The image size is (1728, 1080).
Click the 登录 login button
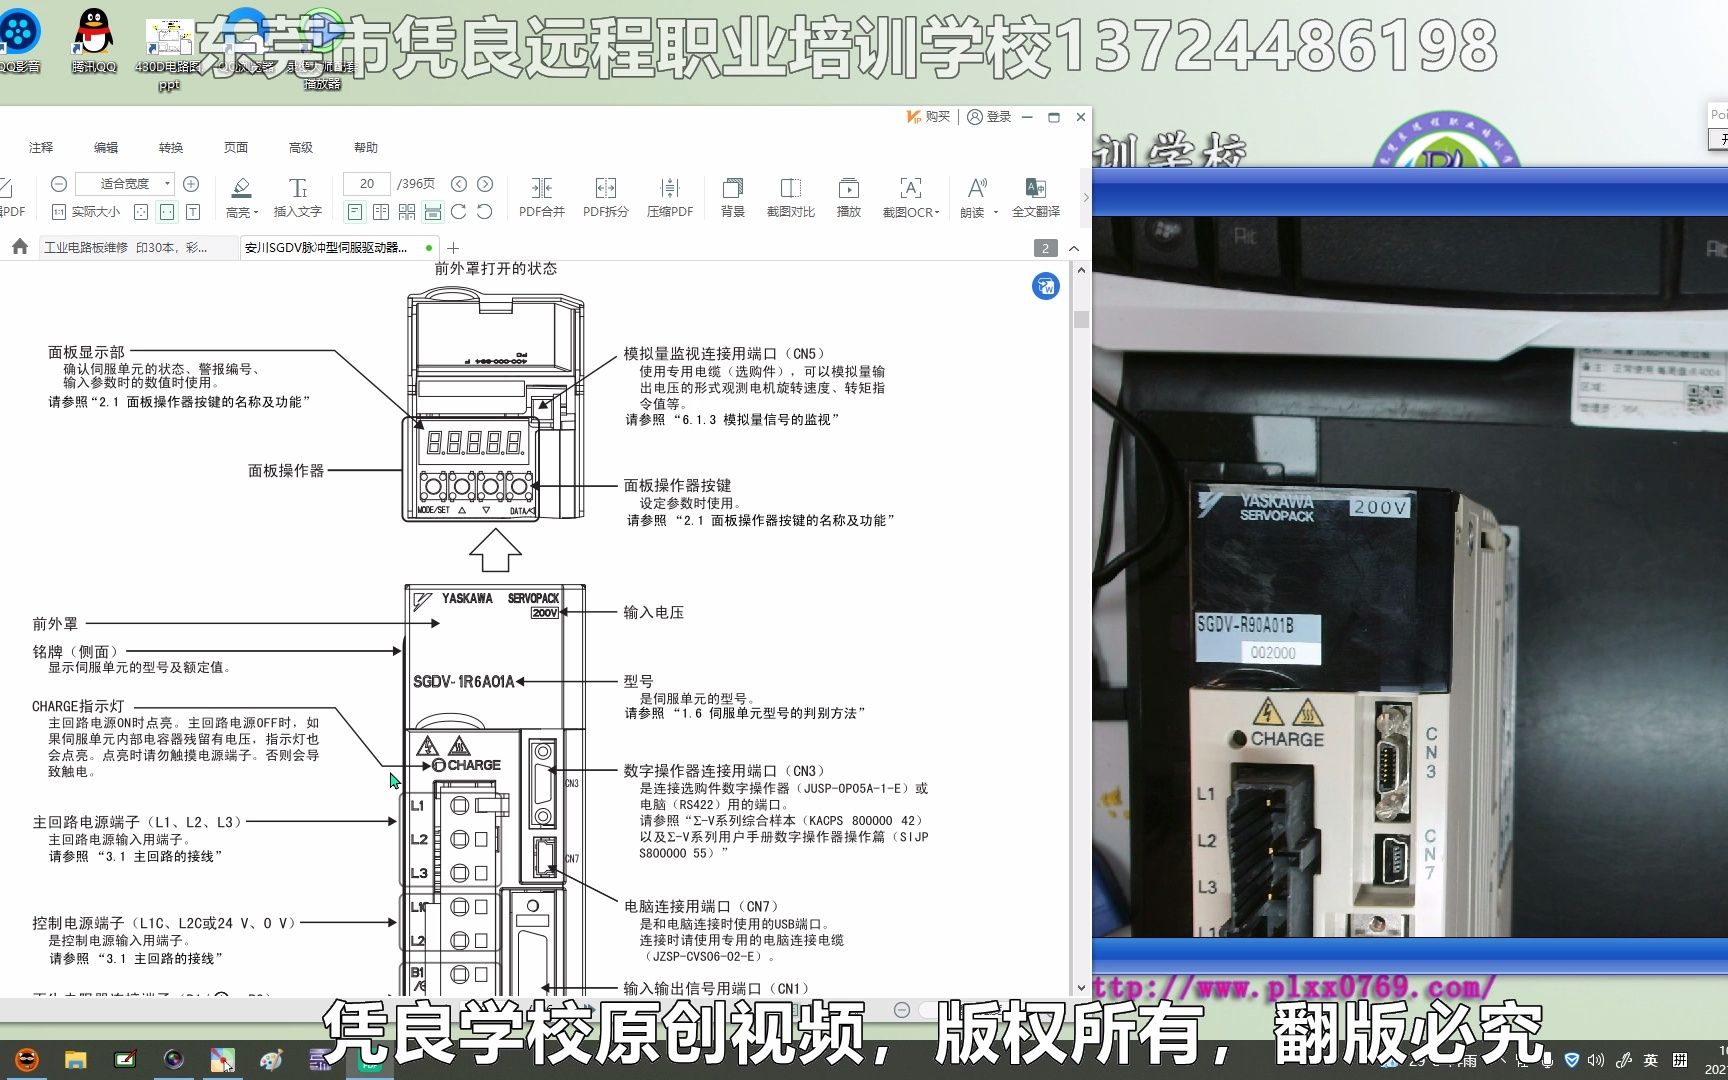click(x=990, y=117)
